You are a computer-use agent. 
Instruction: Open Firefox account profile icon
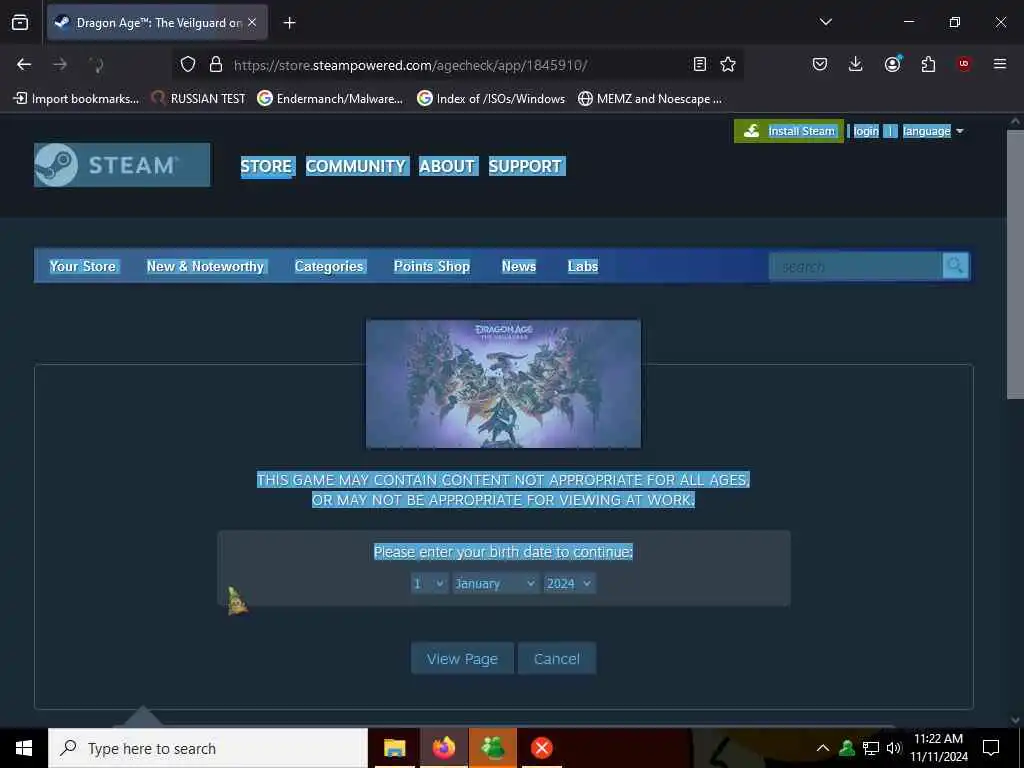pyautogui.click(x=892, y=64)
